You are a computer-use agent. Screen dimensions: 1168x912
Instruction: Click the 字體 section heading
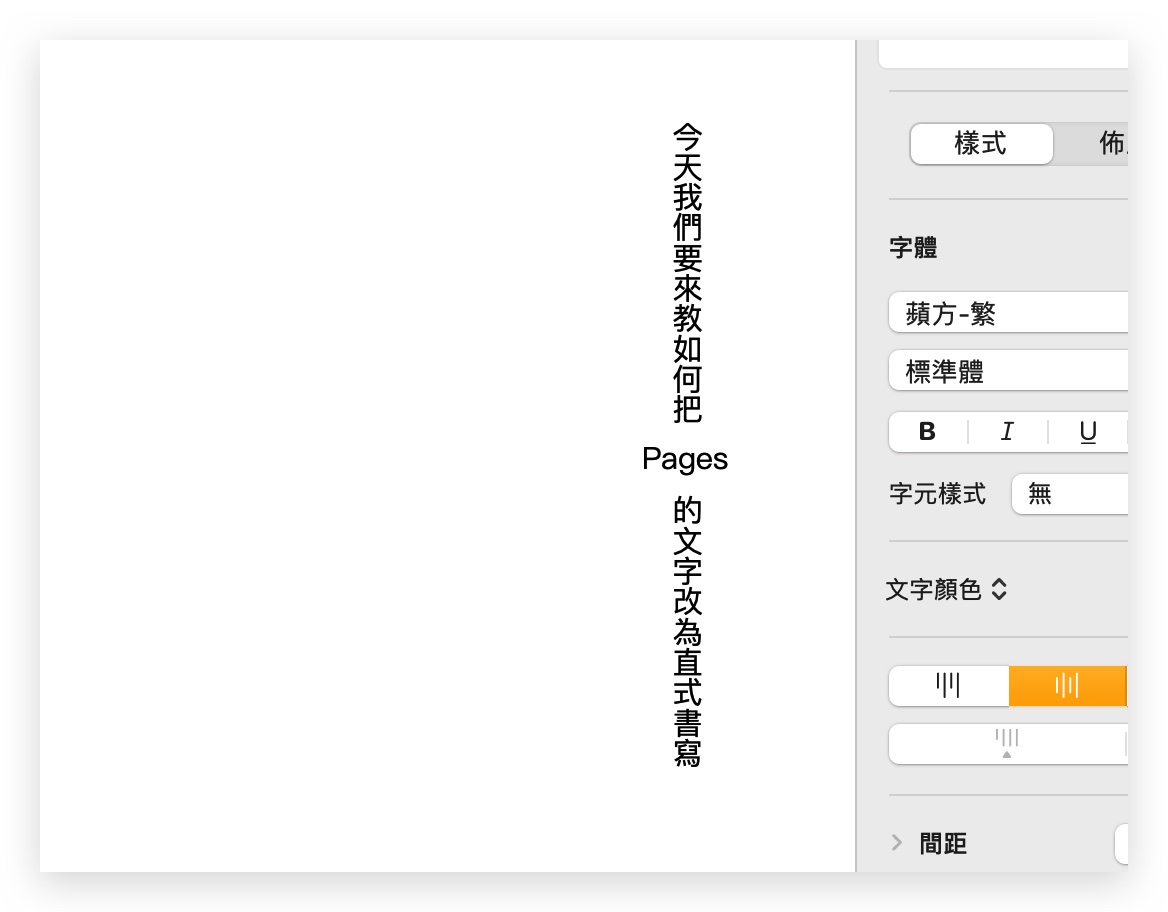click(913, 247)
